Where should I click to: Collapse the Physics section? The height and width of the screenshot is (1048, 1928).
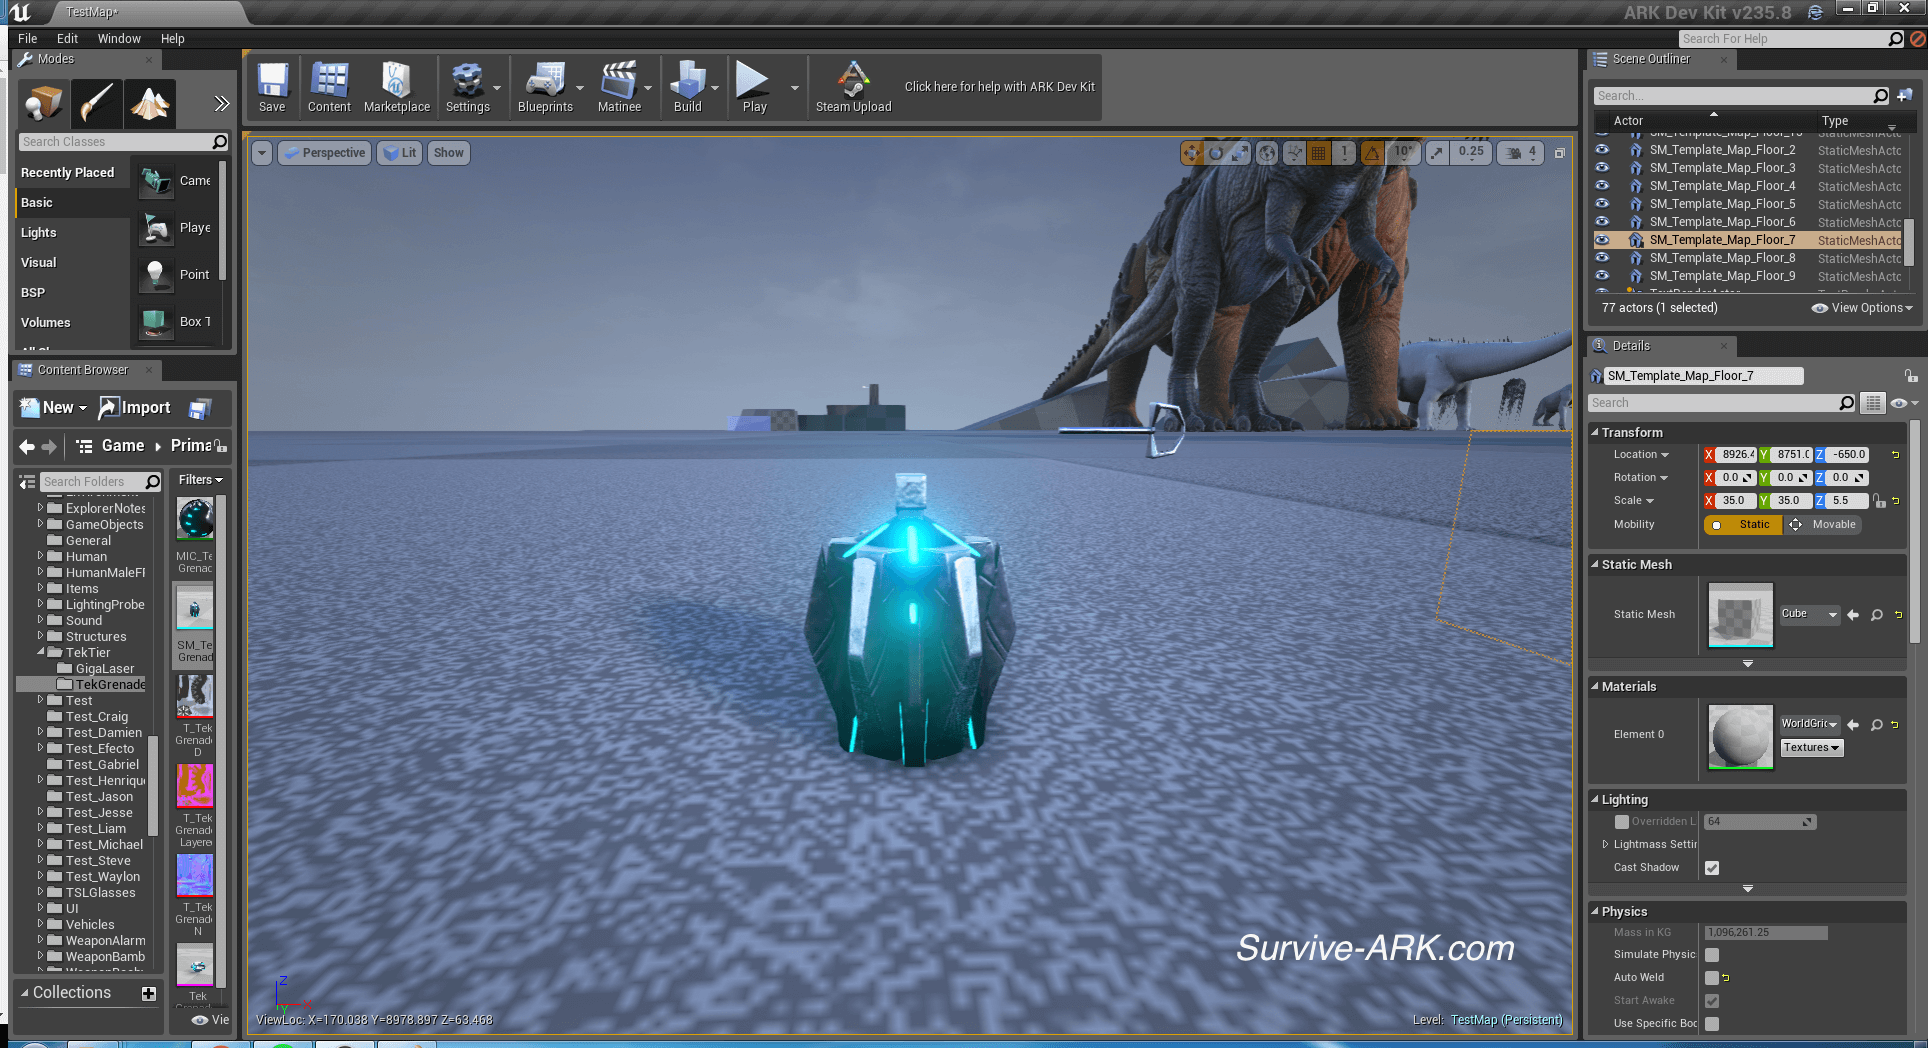(1595, 912)
